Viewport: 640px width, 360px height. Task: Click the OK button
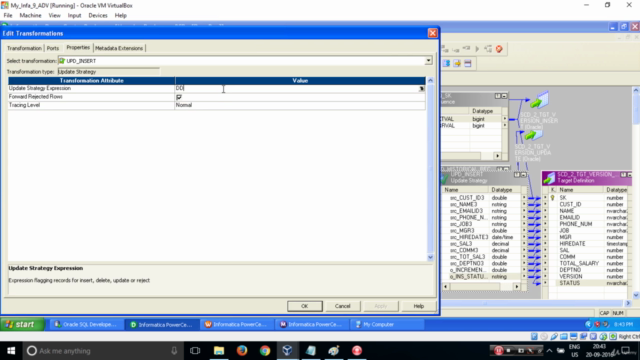click(304, 306)
